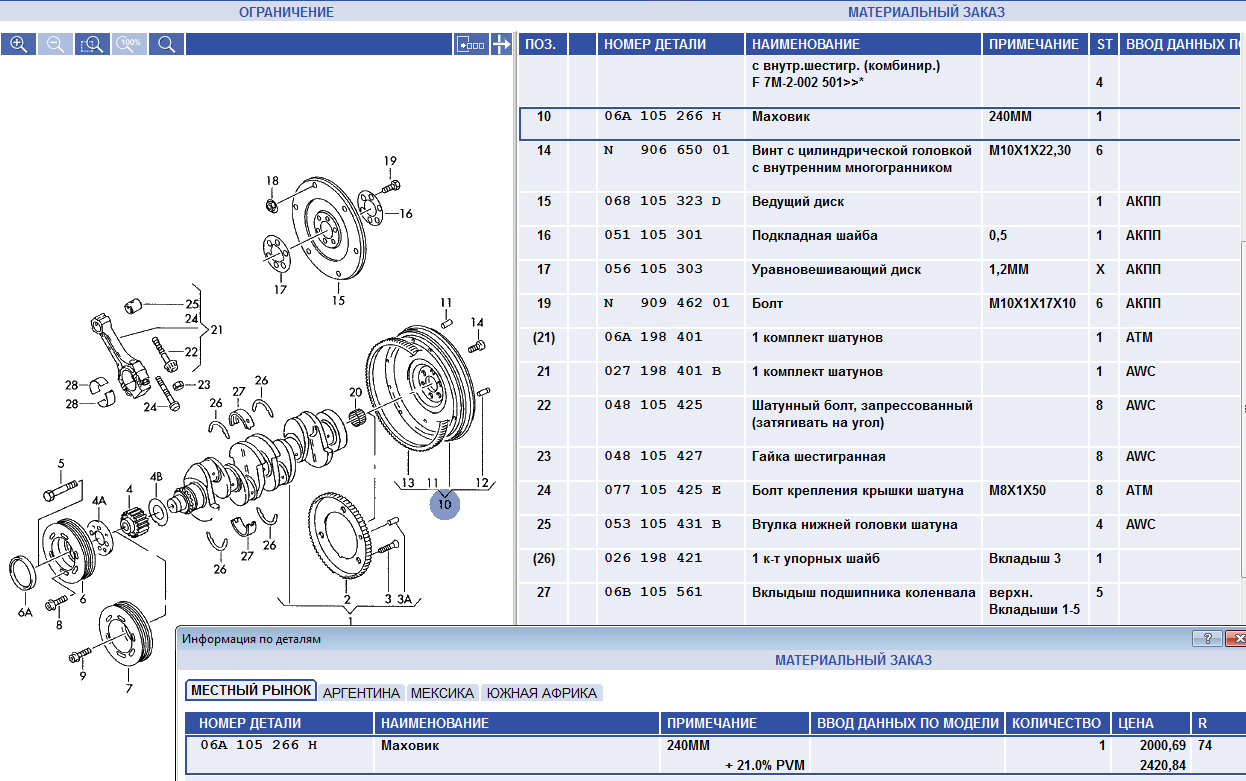This screenshot has height=781, width=1246.
Task: Open help in parts information dialog
Action: (1207, 638)
